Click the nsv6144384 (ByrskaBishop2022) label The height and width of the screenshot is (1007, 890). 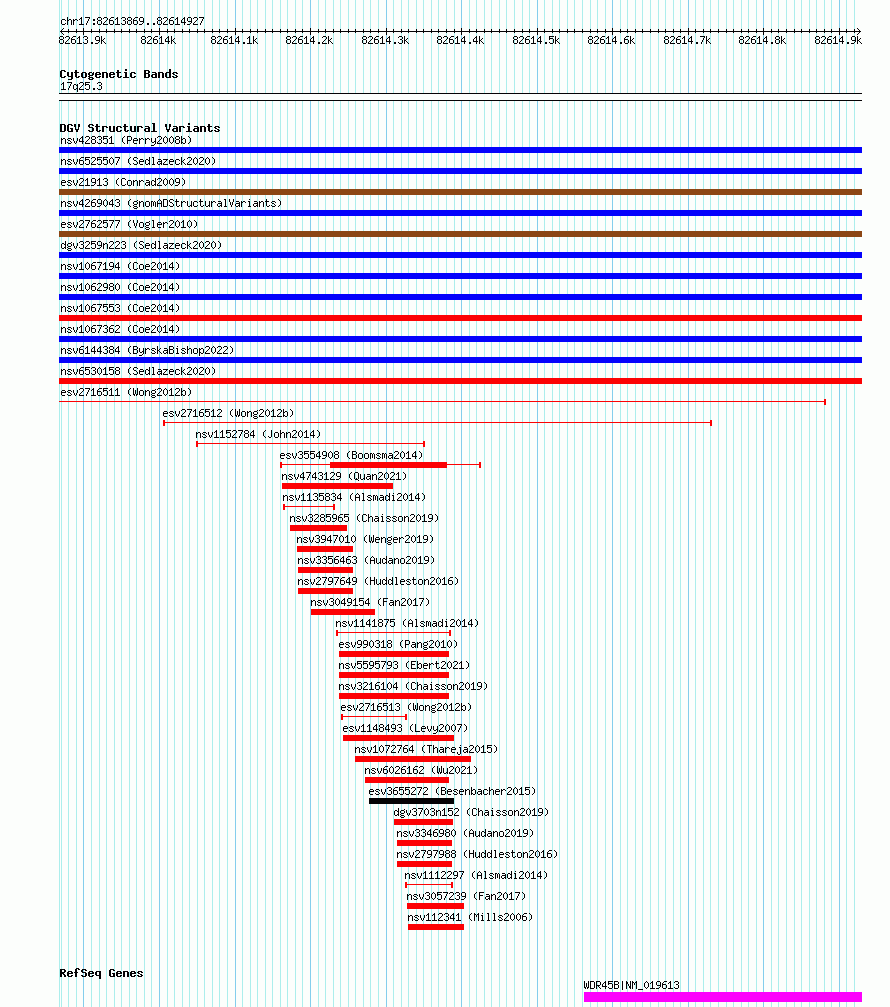147,350
